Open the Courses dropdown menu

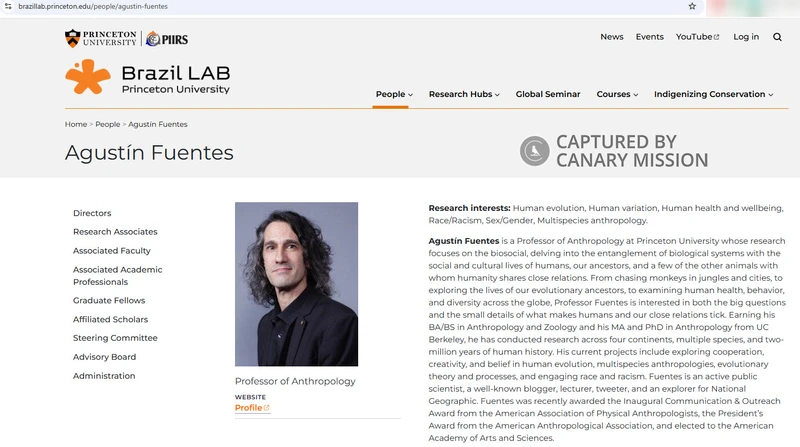(x=617, y=94)
